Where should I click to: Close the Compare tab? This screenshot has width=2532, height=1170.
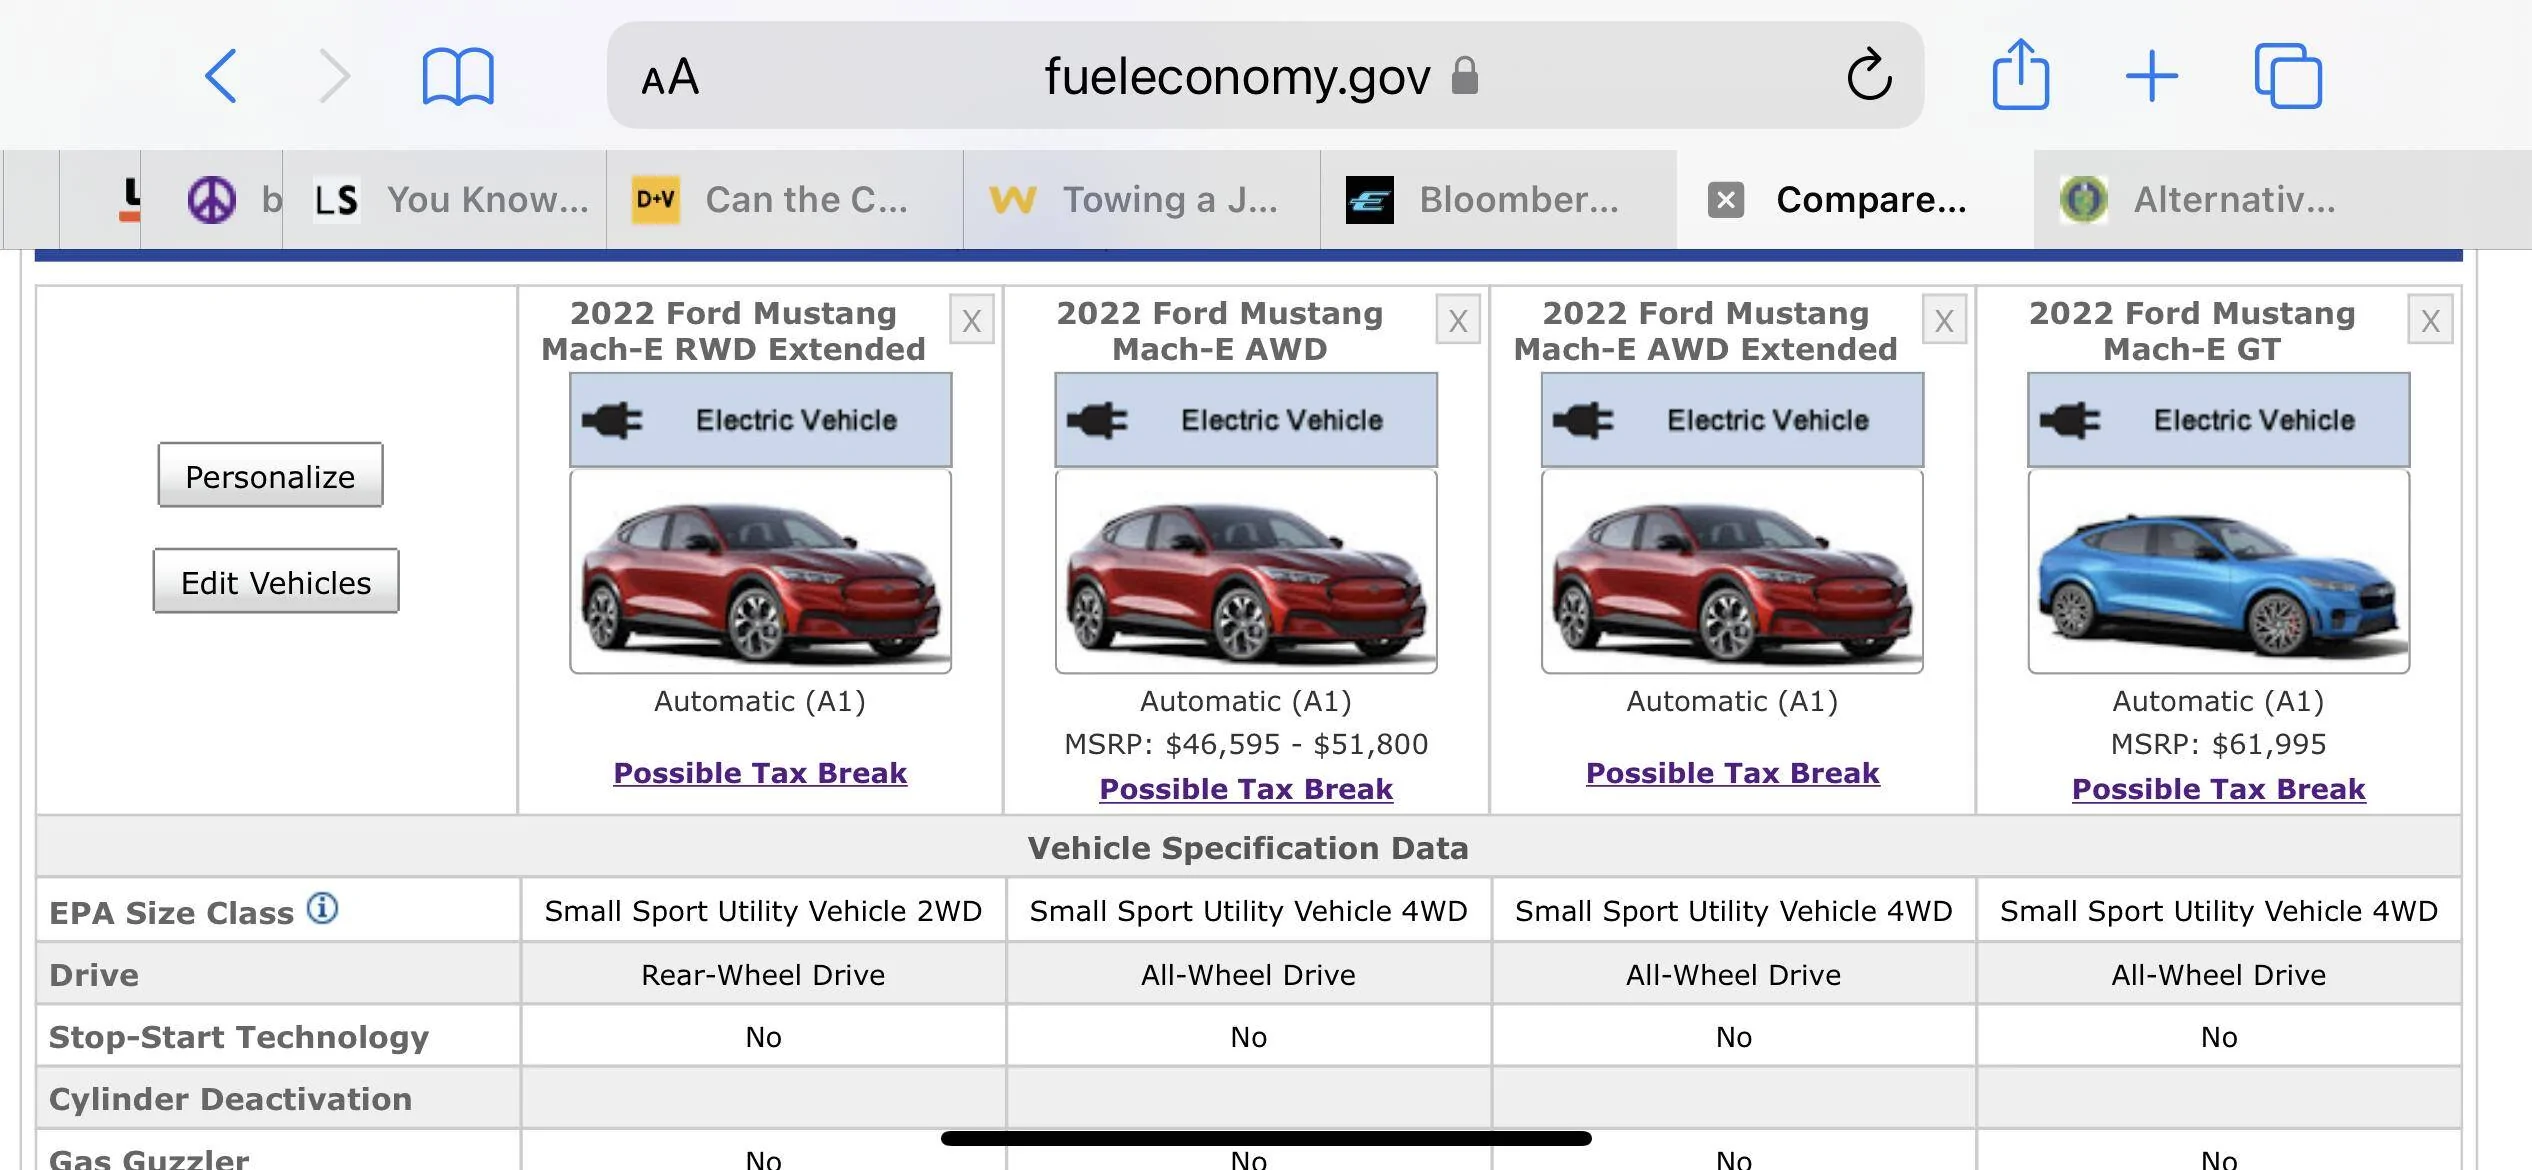click(x=1726, y=200)
